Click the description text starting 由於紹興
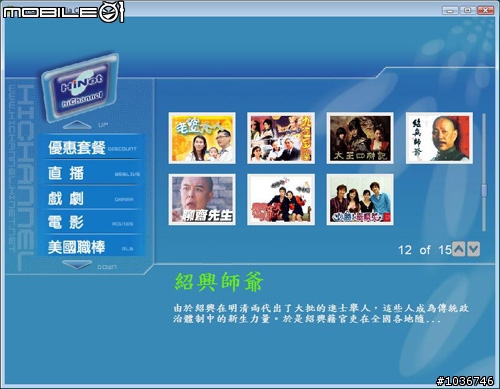 point(321,313)
